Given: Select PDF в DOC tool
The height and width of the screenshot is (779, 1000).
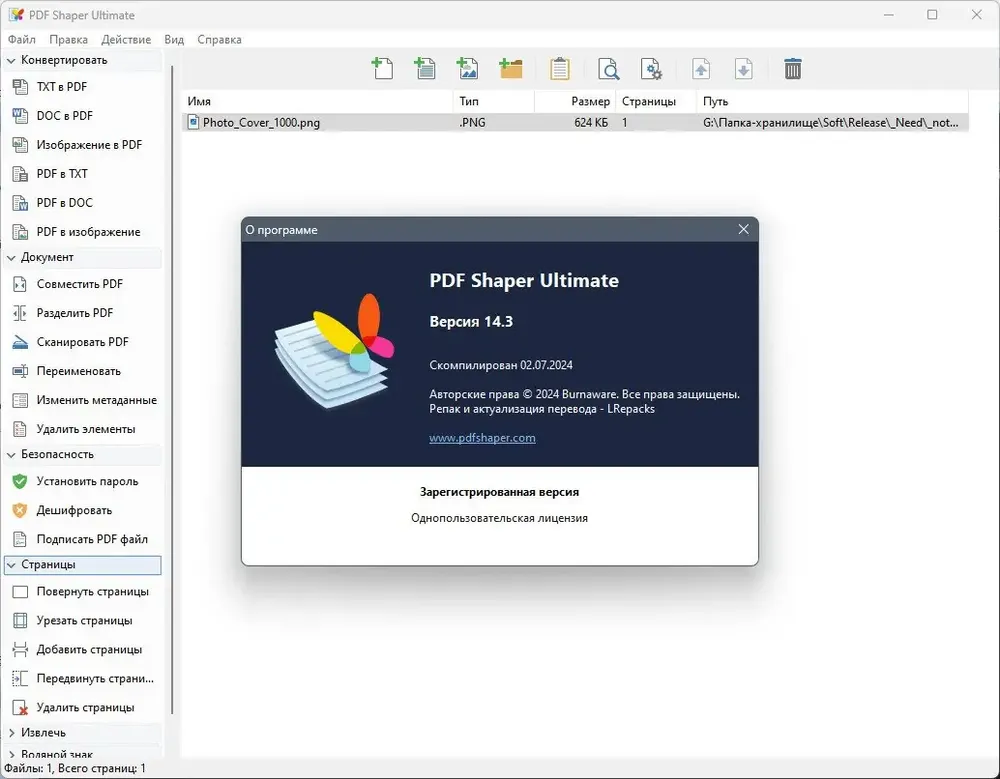Looking at the screenshot, I should click(x=64, y=203).
